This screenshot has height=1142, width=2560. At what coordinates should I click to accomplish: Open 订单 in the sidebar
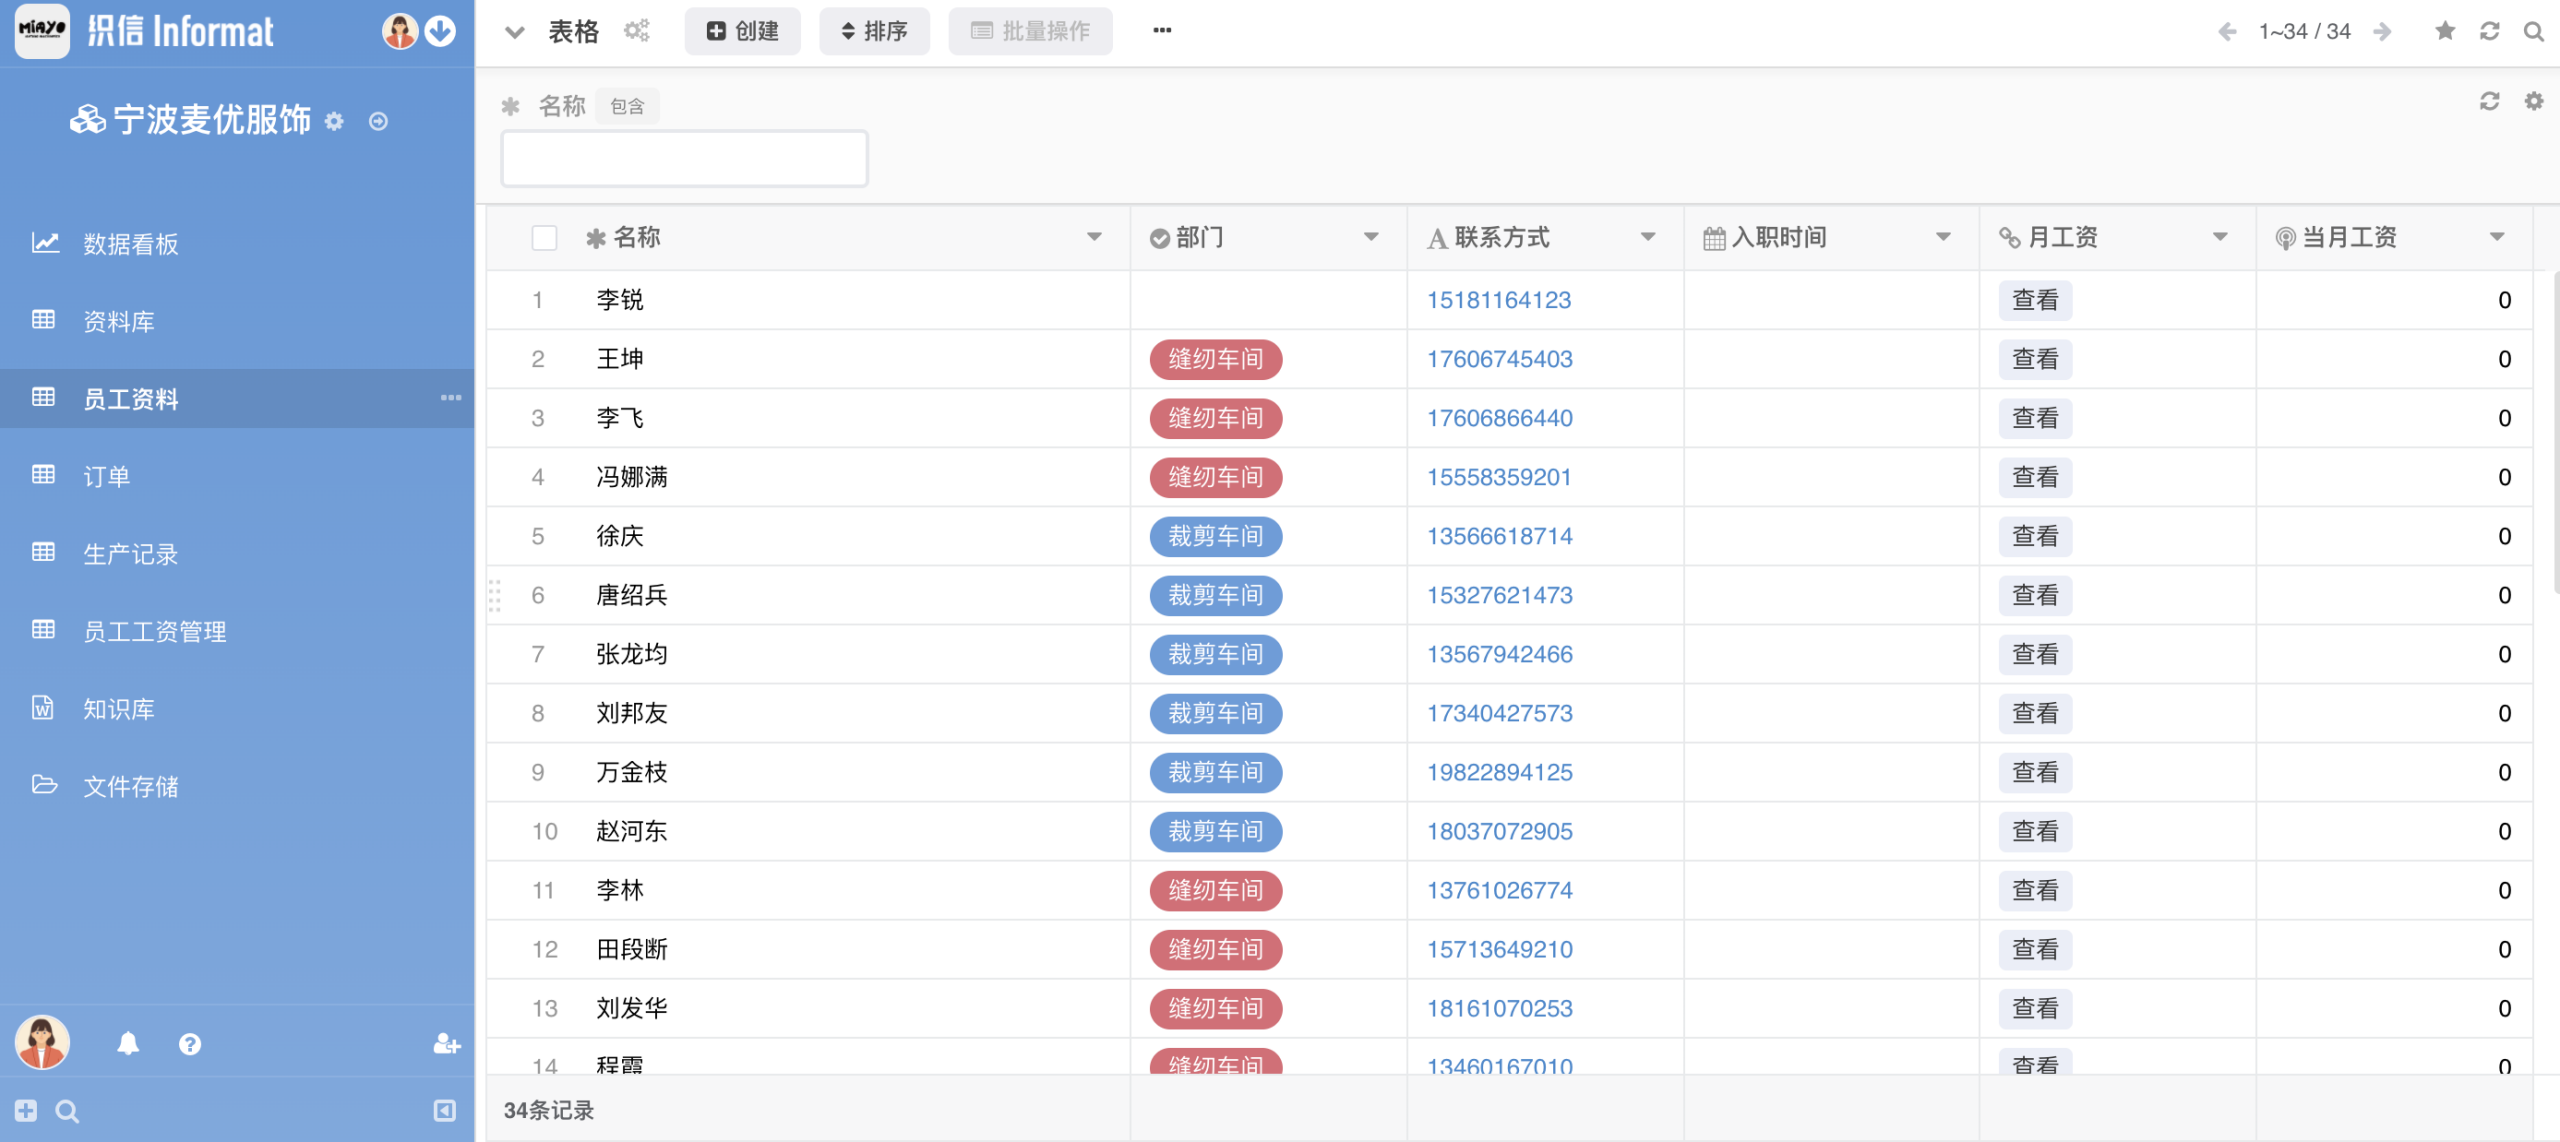[107, 476]
